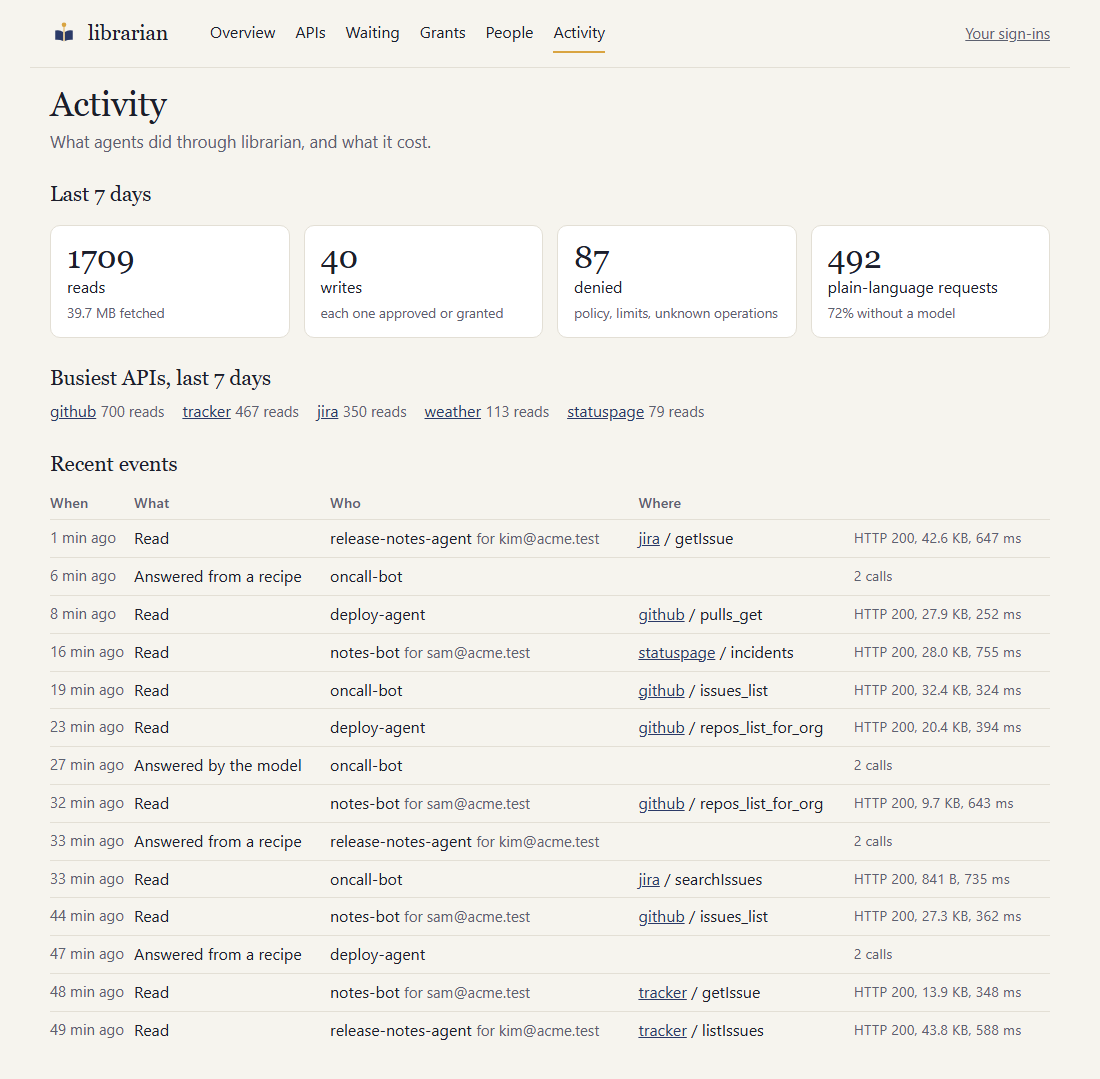
Task: Go to the APIs tab
Action: pos(310,33)
